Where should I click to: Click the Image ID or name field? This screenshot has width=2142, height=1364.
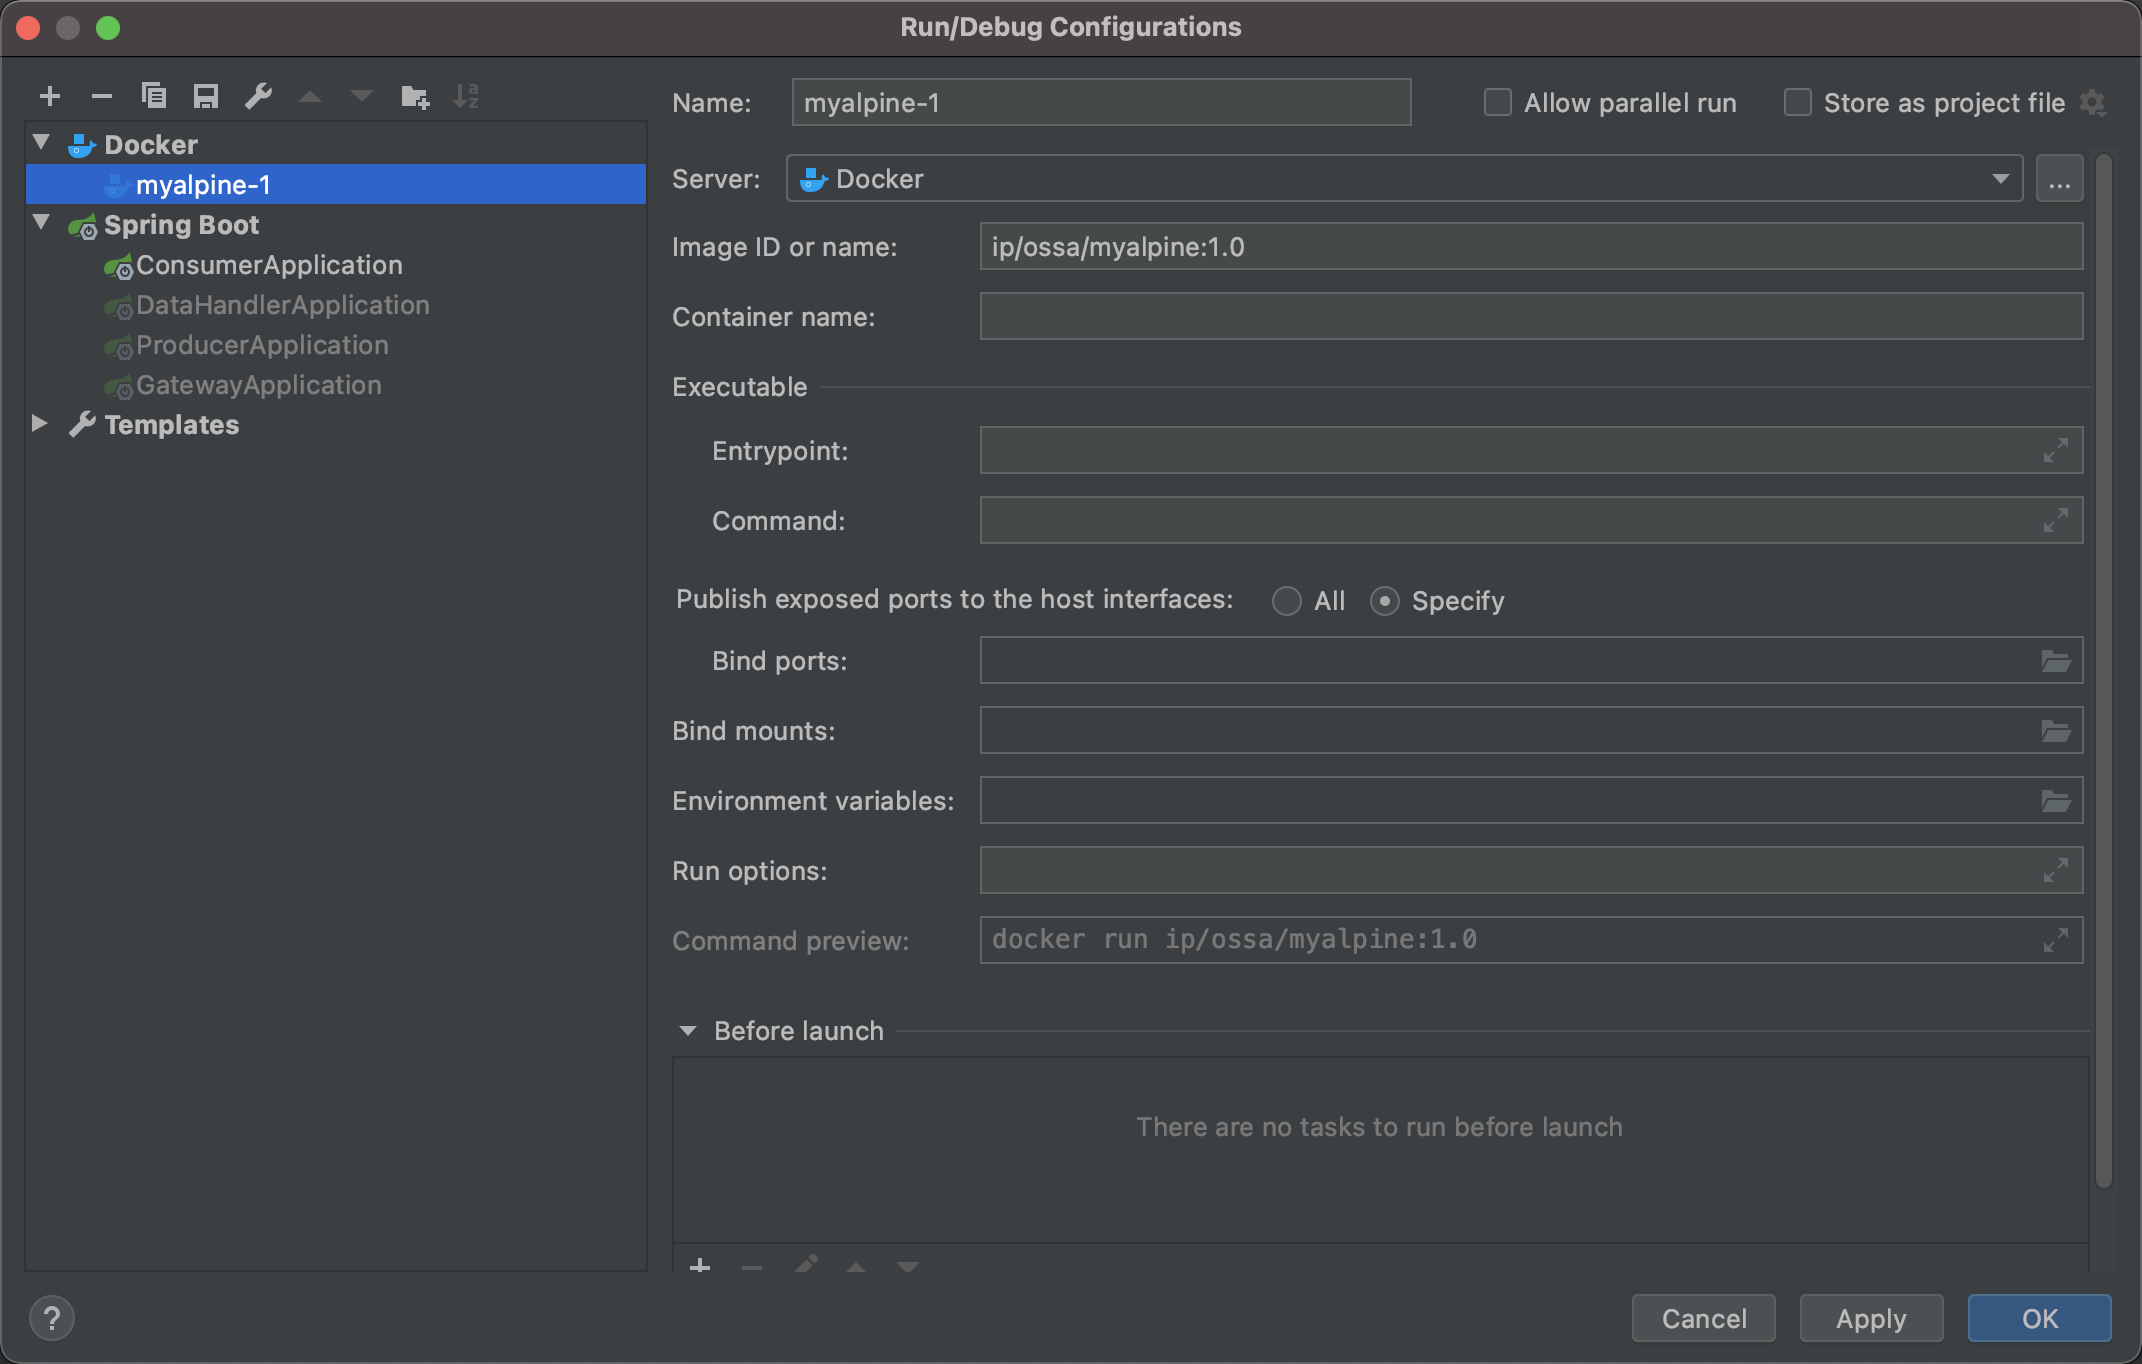click(x=1531, y=247)
